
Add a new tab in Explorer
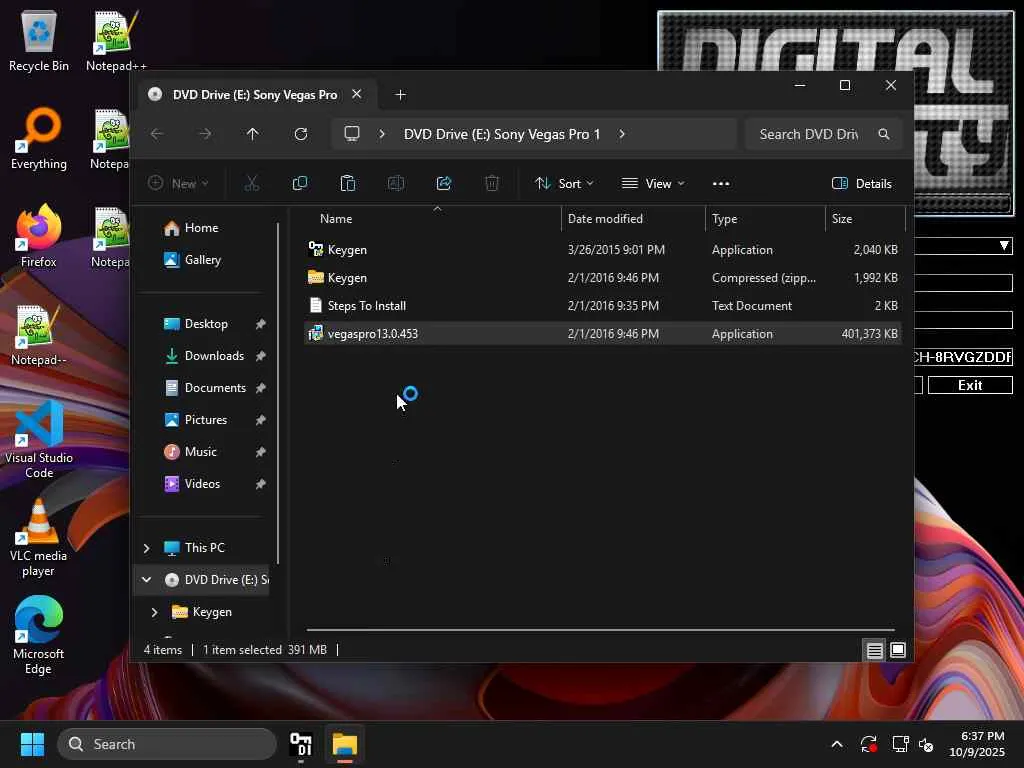401,95
